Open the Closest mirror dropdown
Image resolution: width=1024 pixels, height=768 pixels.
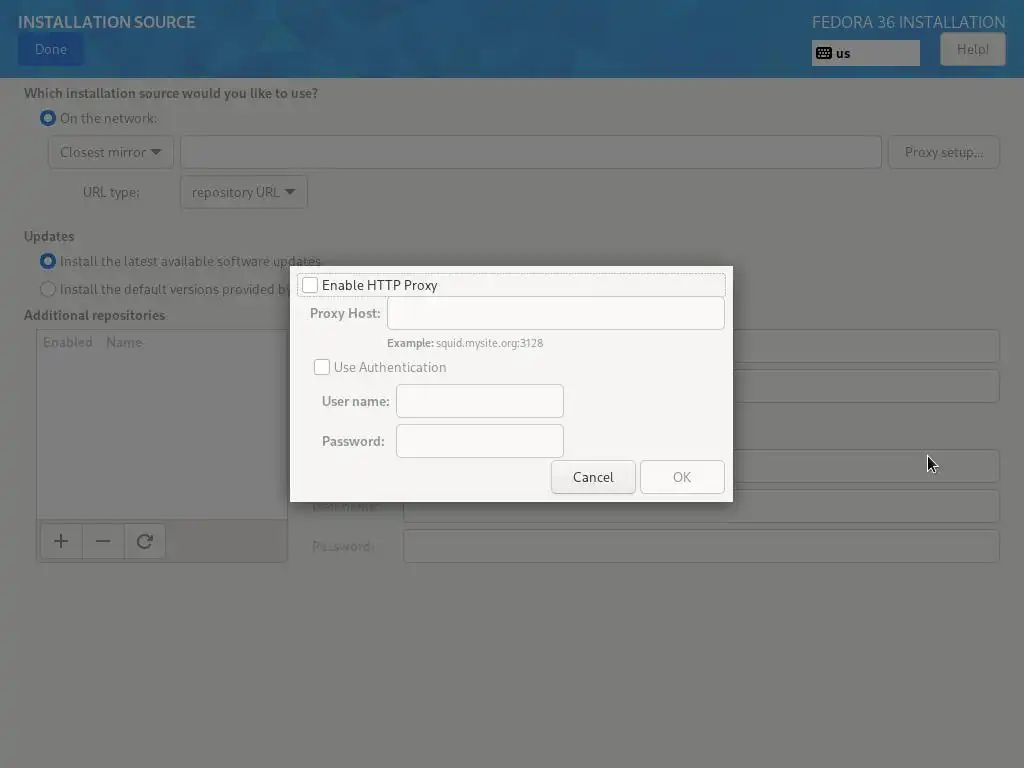(110, 152)
